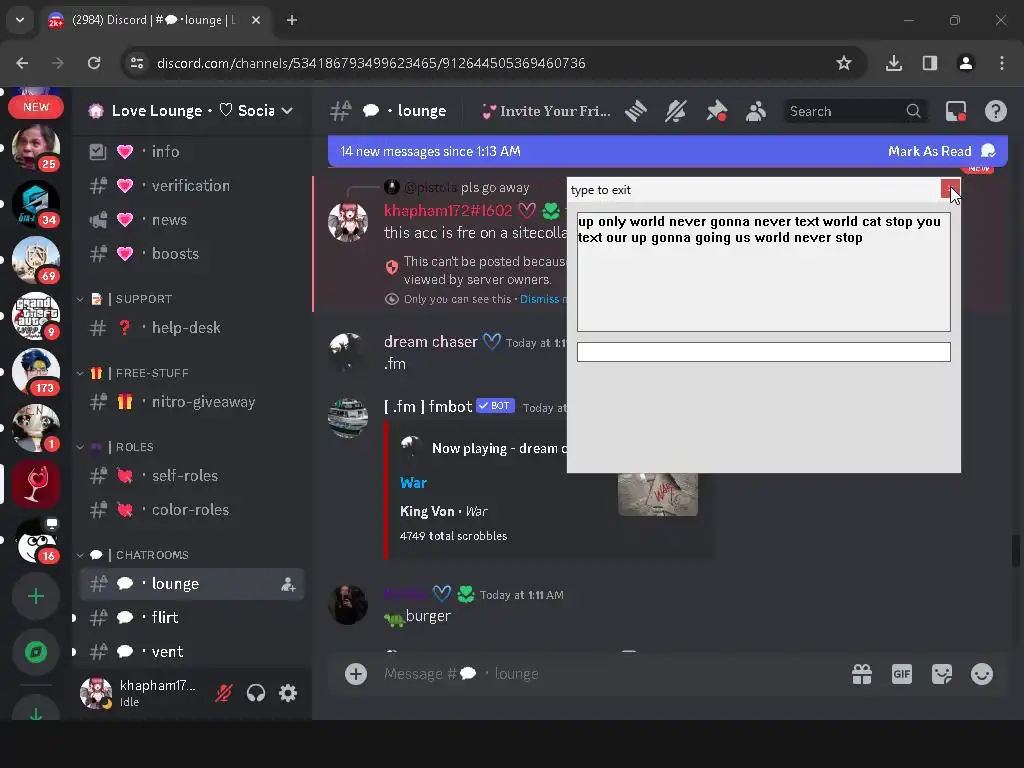Screen dimensions: 1024x768
Task: Toggle headphones deafen in user panel
Action: (x=256, y=693)
